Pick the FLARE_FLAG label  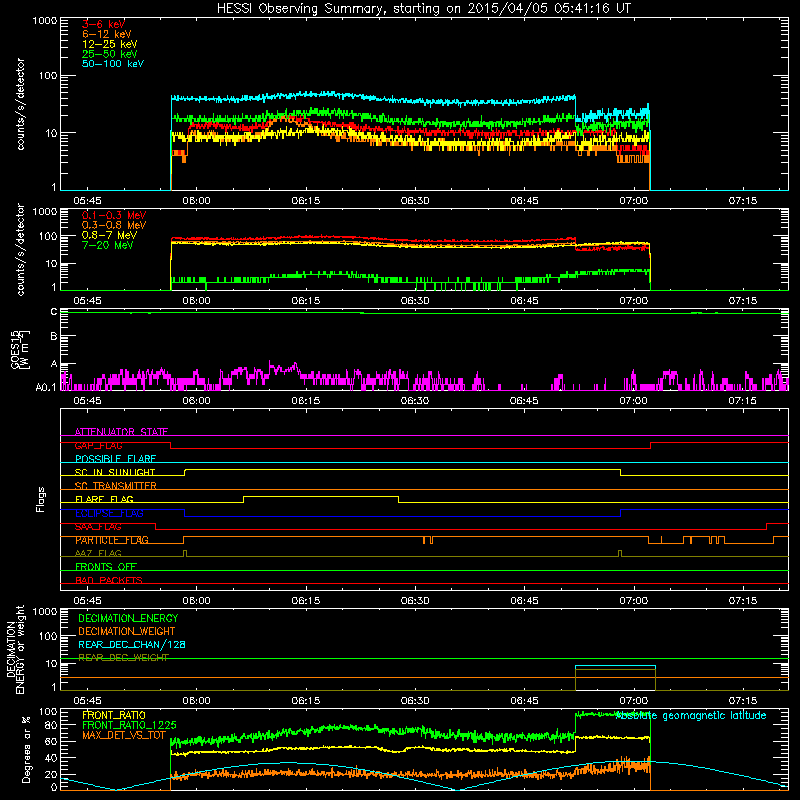click(x=104, y=499)
